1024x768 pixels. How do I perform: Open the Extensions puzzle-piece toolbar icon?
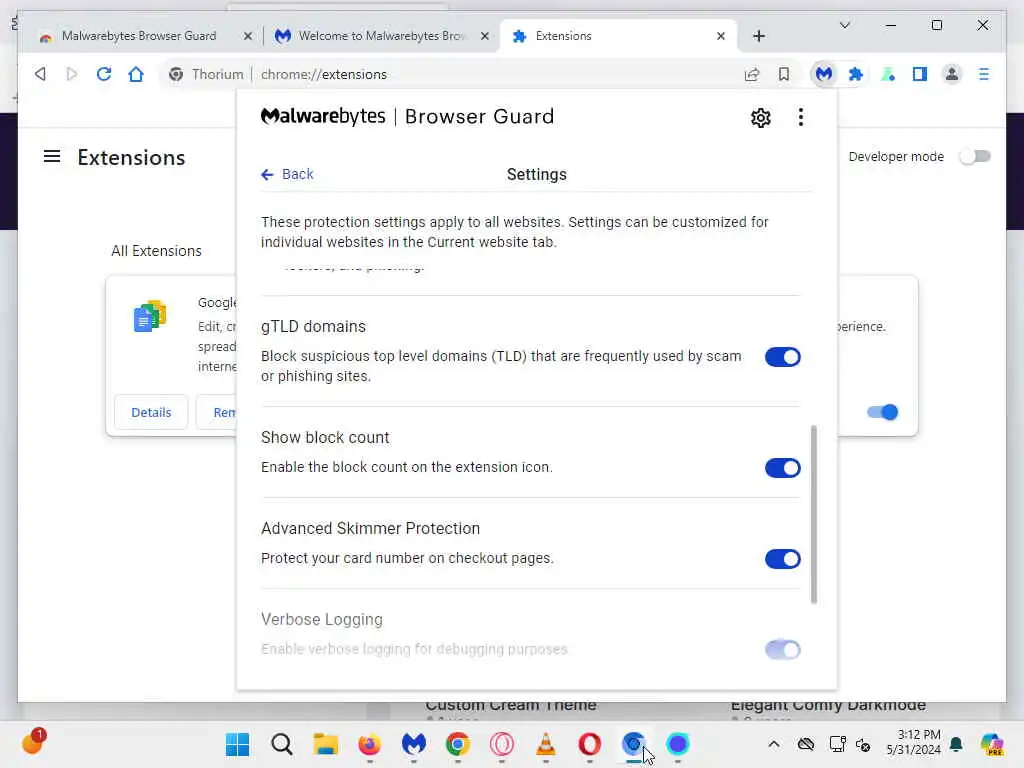(856, 74)
